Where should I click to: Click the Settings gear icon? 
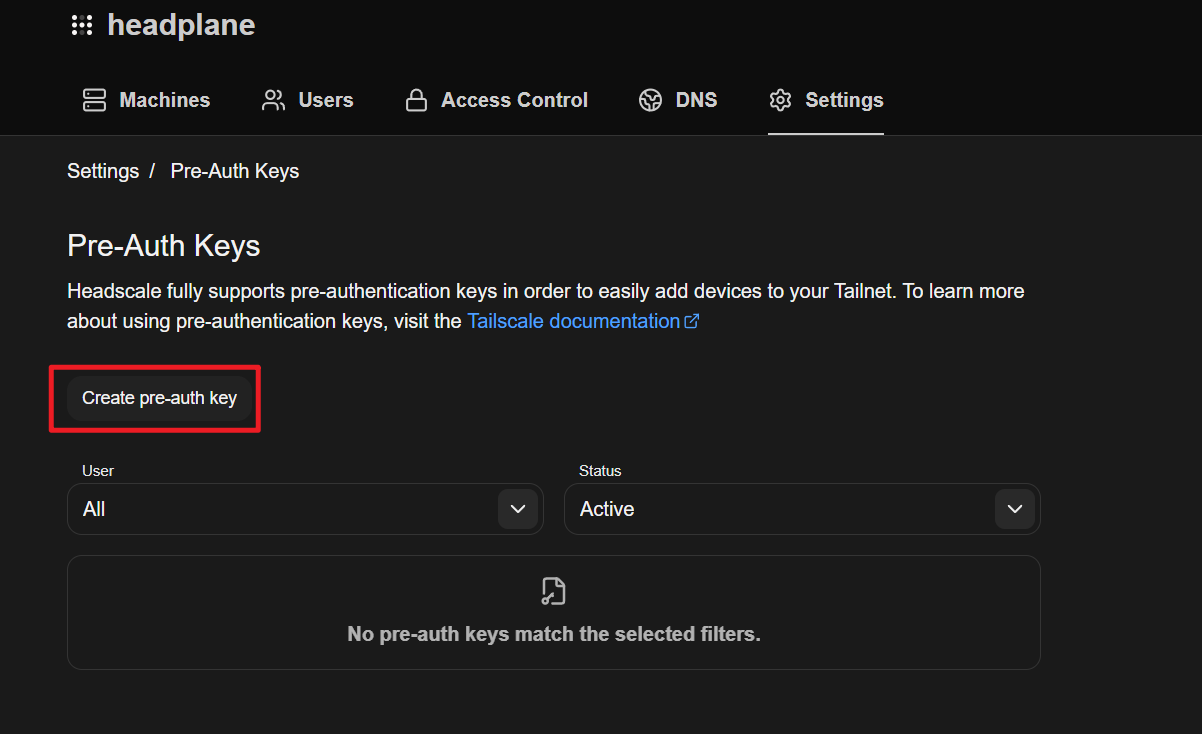tap(780, 100)
